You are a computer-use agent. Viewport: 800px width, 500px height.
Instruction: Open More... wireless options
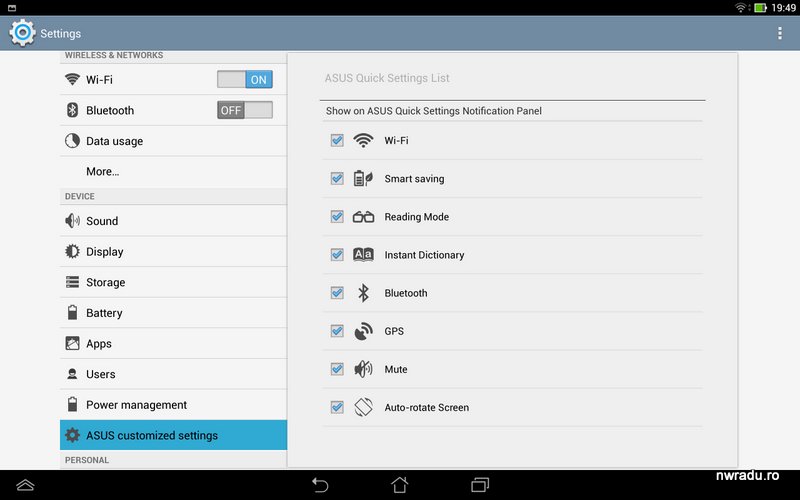click(x=173, y=171)
